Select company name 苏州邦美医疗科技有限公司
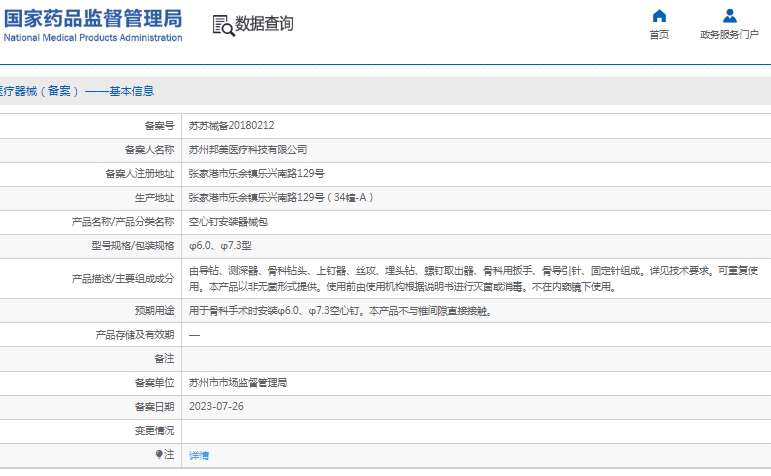Viewport: 771px width, 476px height. (x=248, y=149)
